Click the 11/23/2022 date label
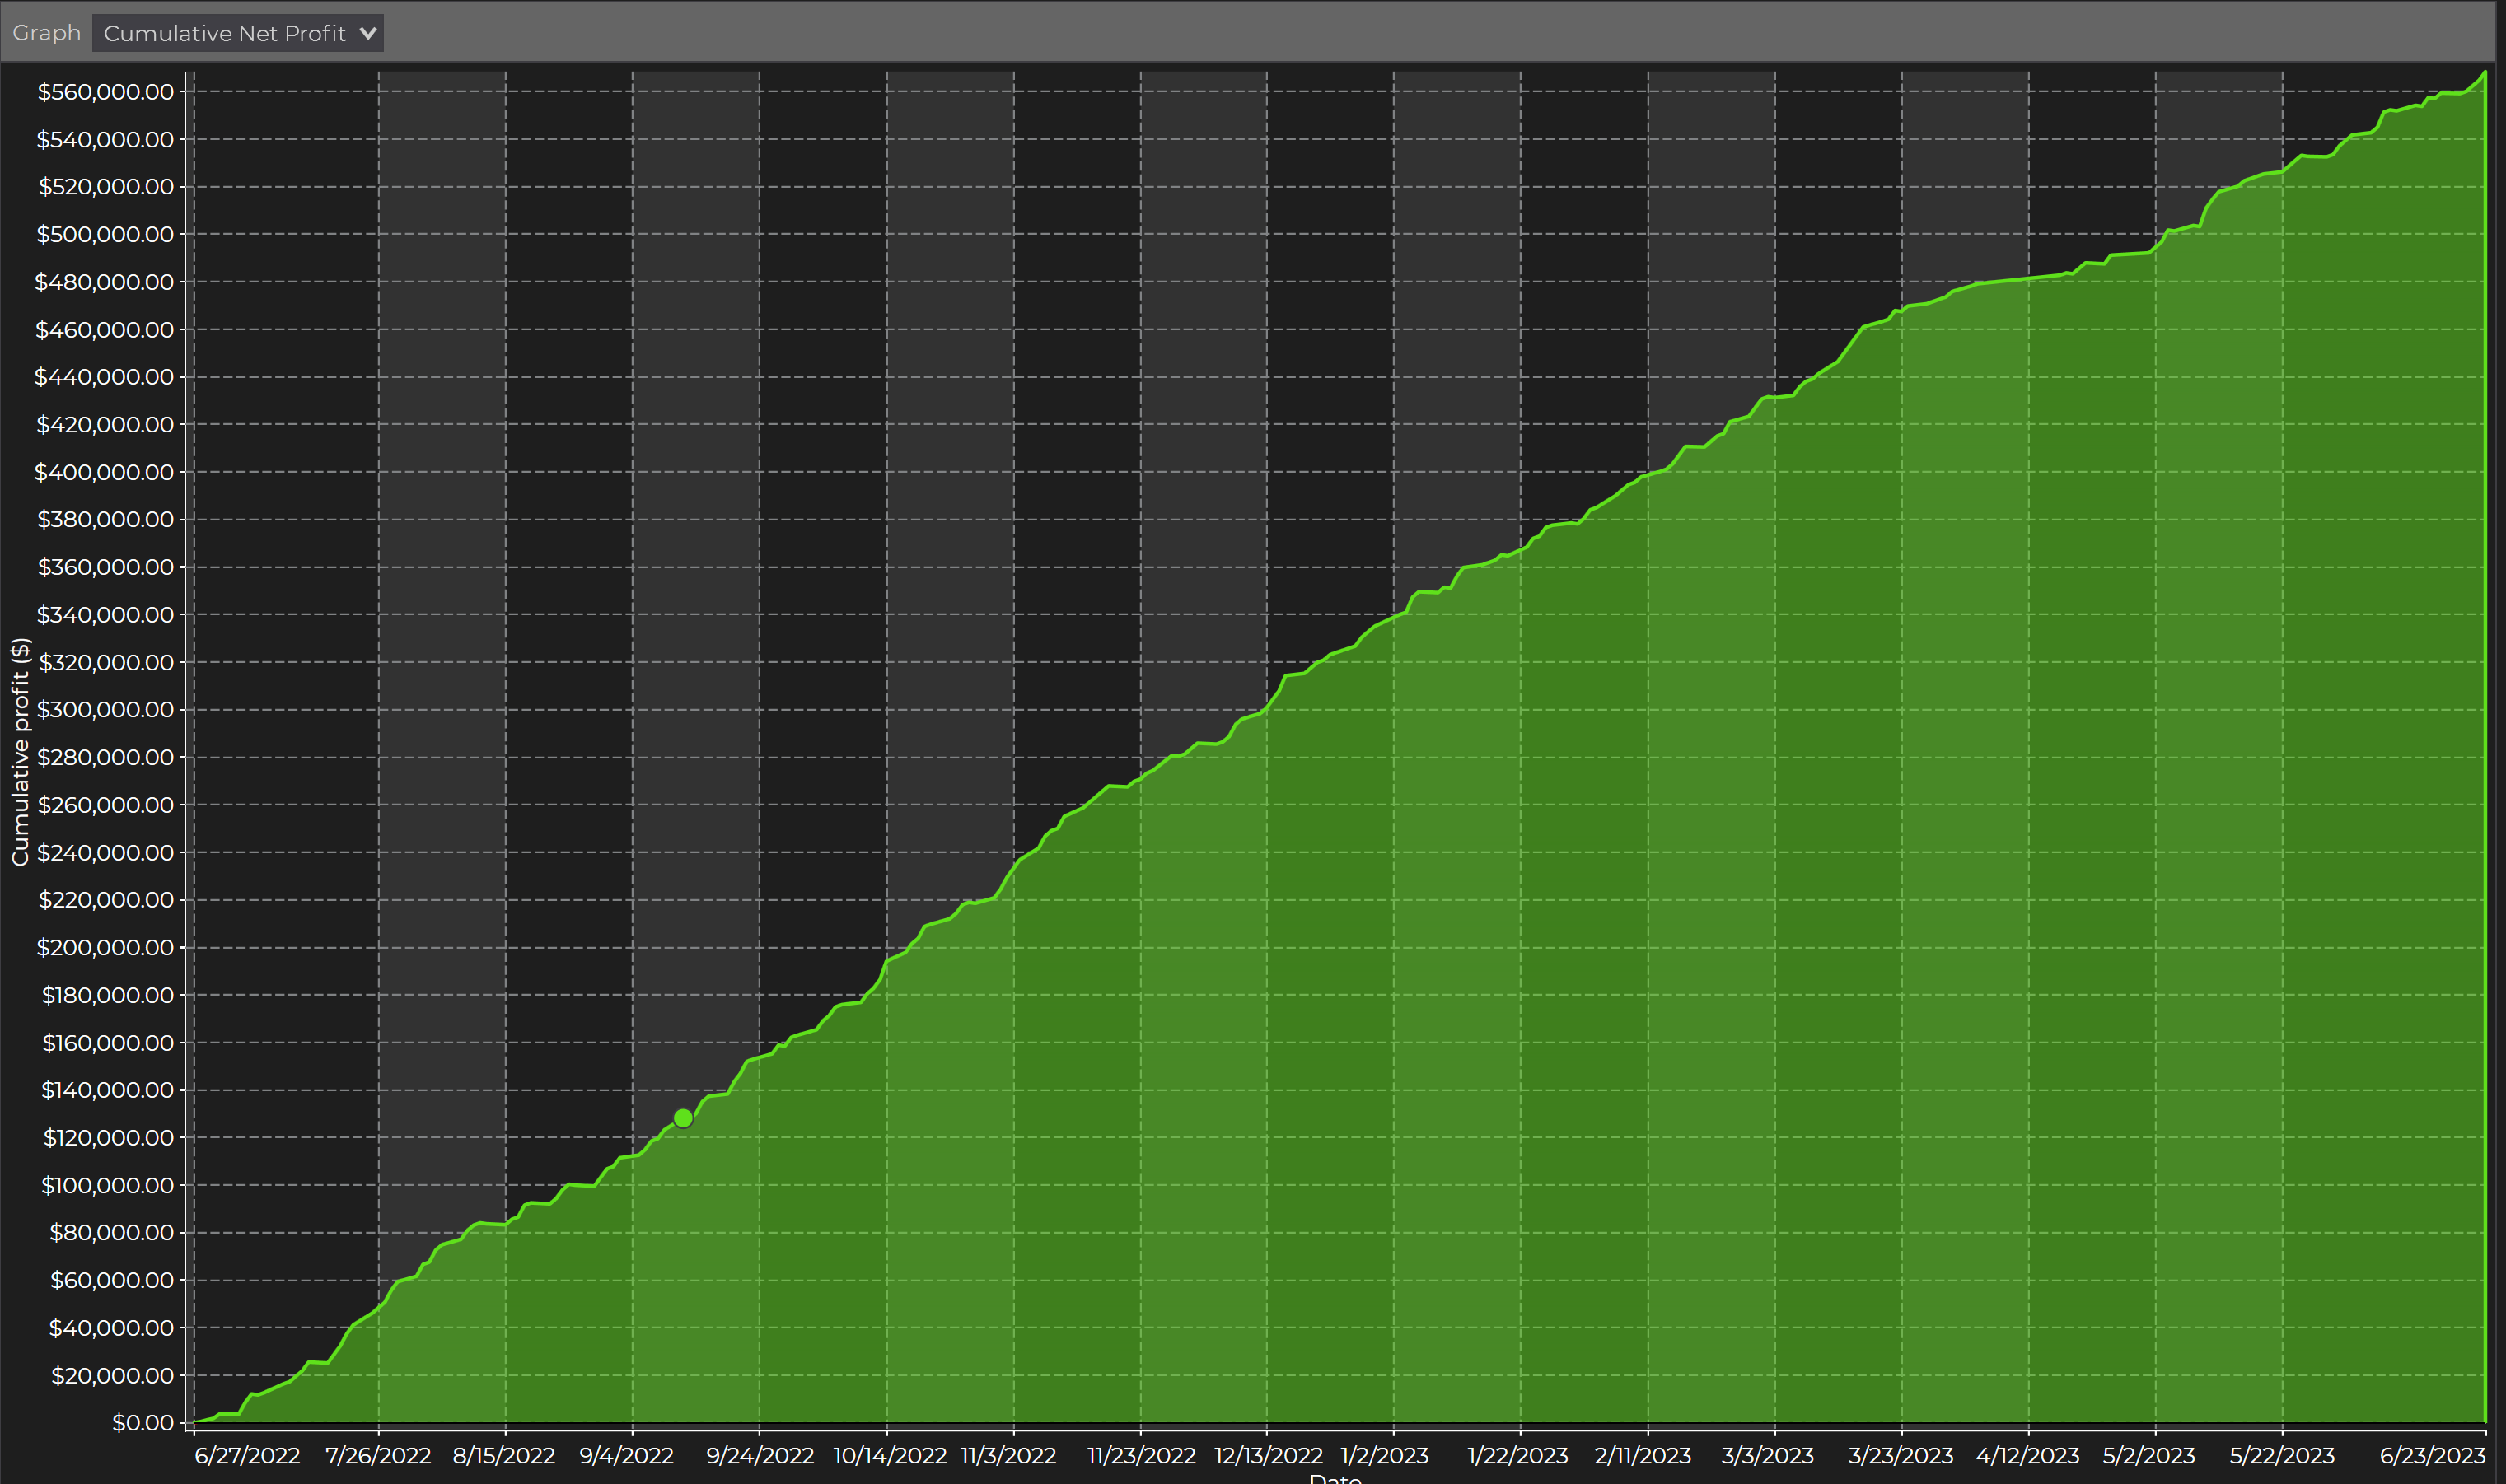This screenshot has height=1484, width=2506. point(1142,1455)
